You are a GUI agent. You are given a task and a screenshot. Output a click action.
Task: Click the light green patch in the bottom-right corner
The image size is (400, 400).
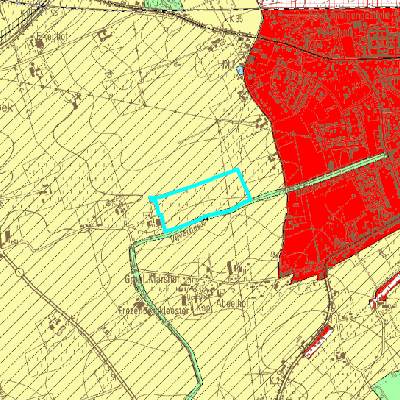click(x=387, y=385)
